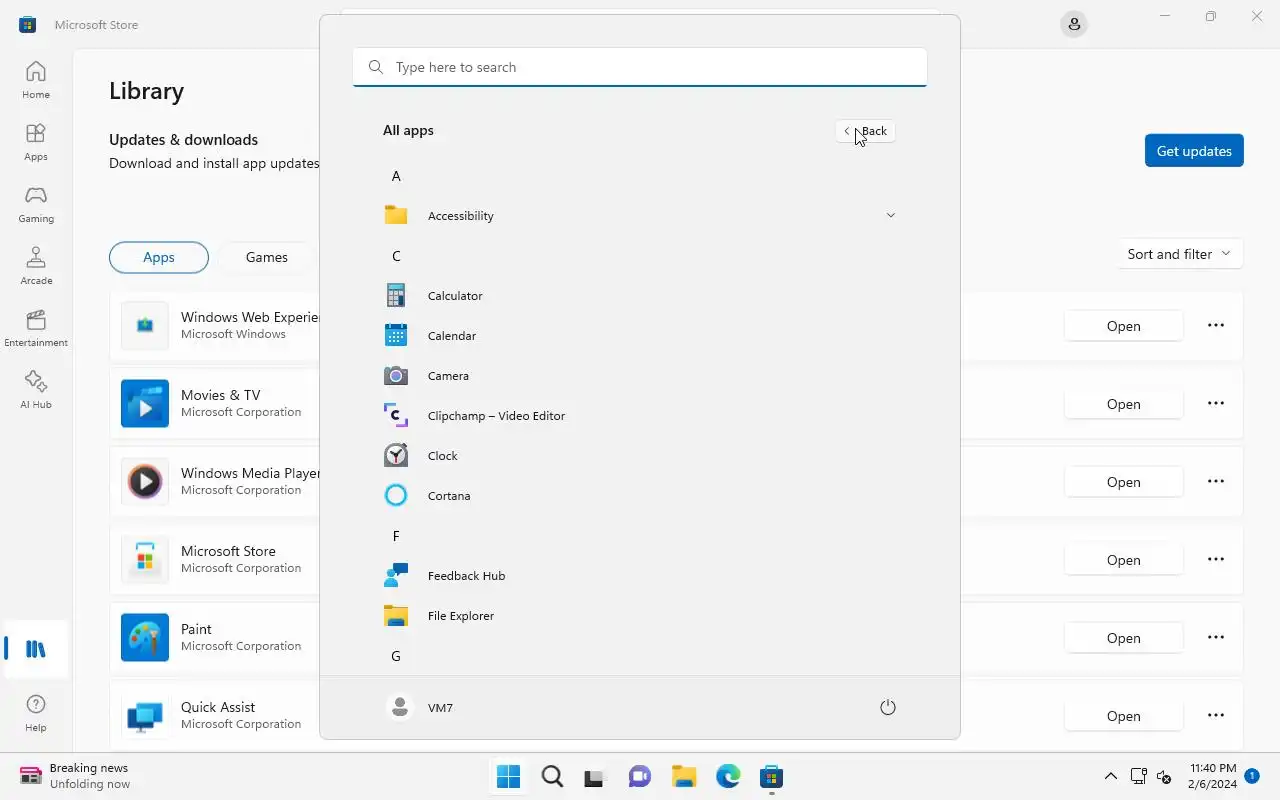Click Microsoft Store taskbar icon

tap(771, 776)
